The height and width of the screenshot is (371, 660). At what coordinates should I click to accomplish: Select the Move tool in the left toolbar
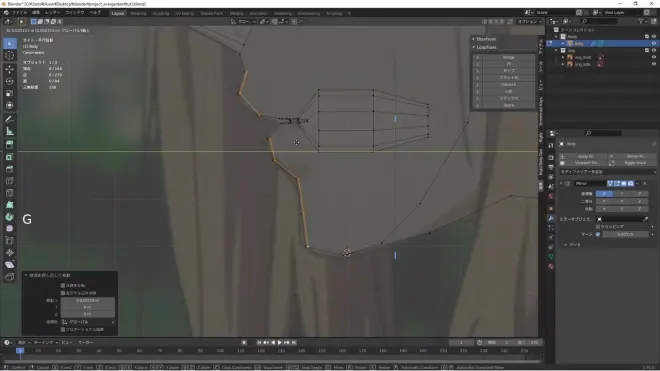[10, 69]
